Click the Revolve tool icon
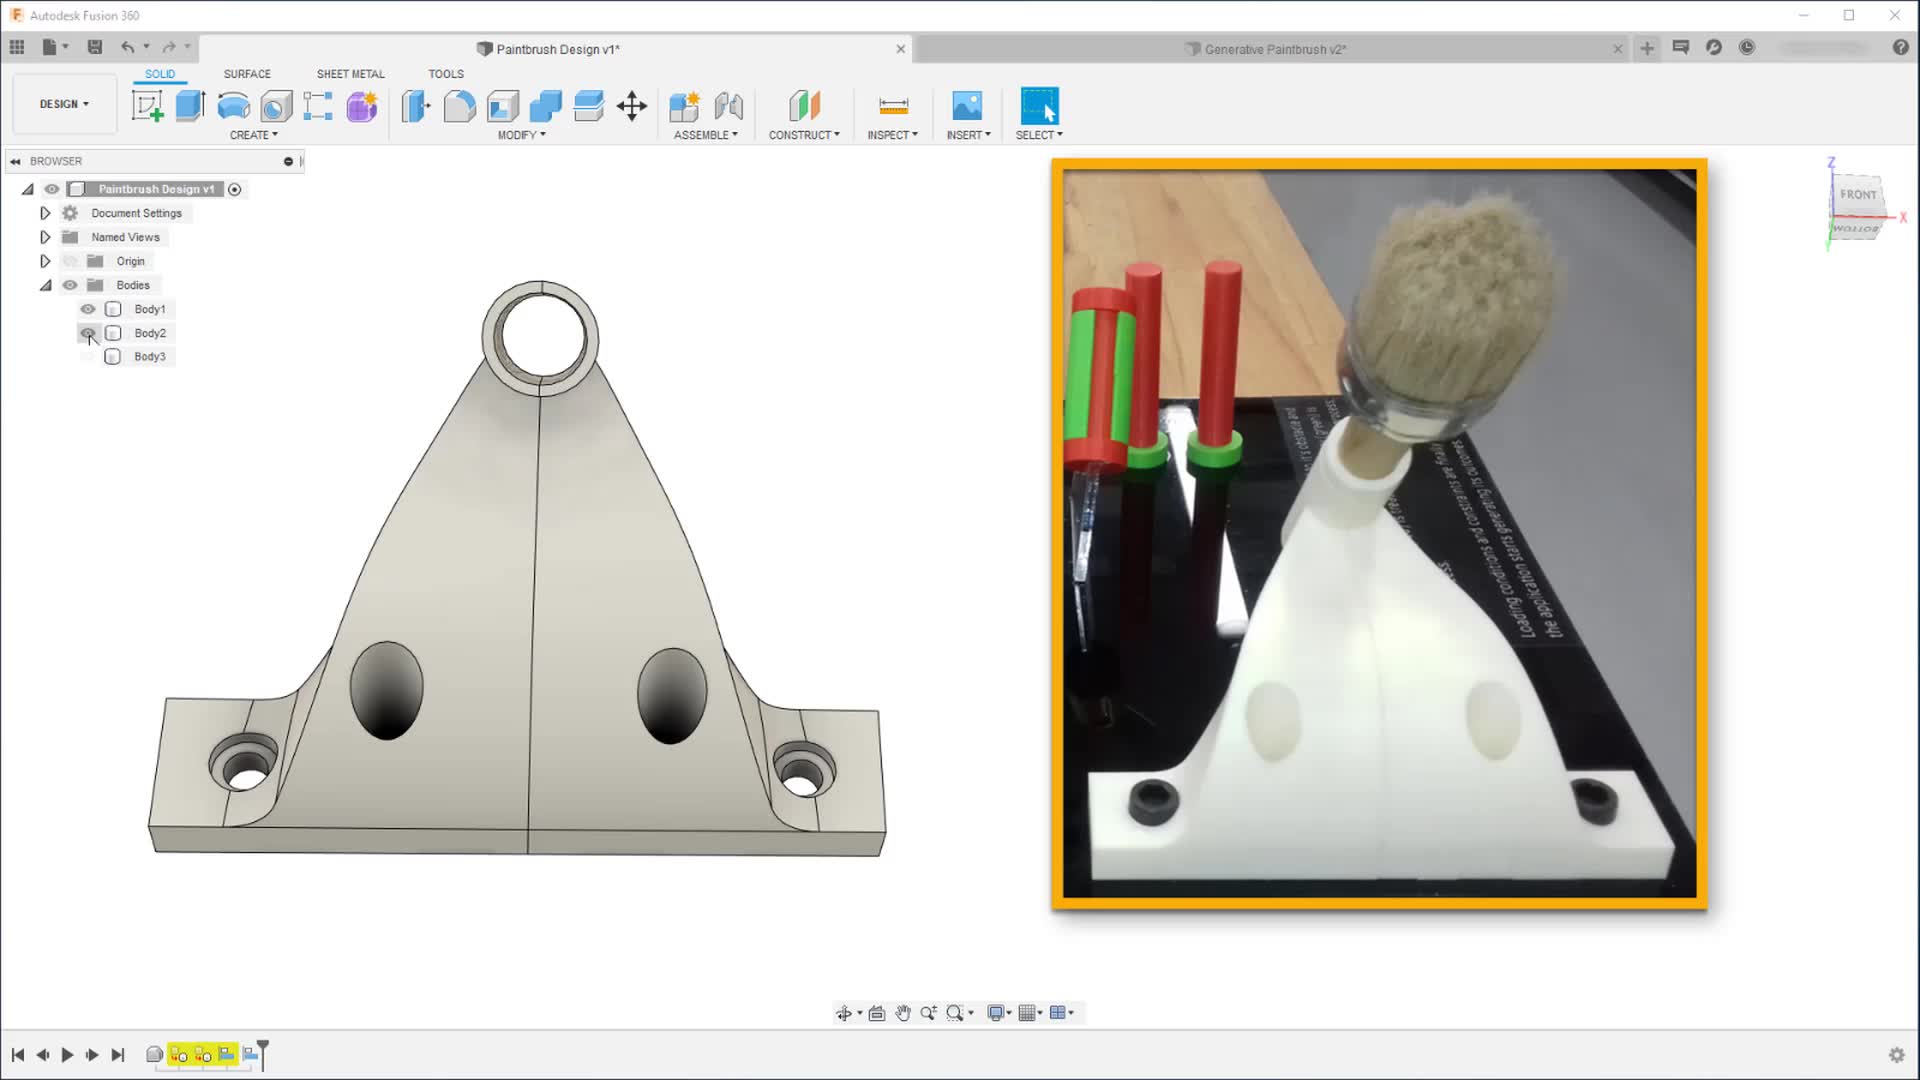 pyautogui.click(x=233, y=106)
